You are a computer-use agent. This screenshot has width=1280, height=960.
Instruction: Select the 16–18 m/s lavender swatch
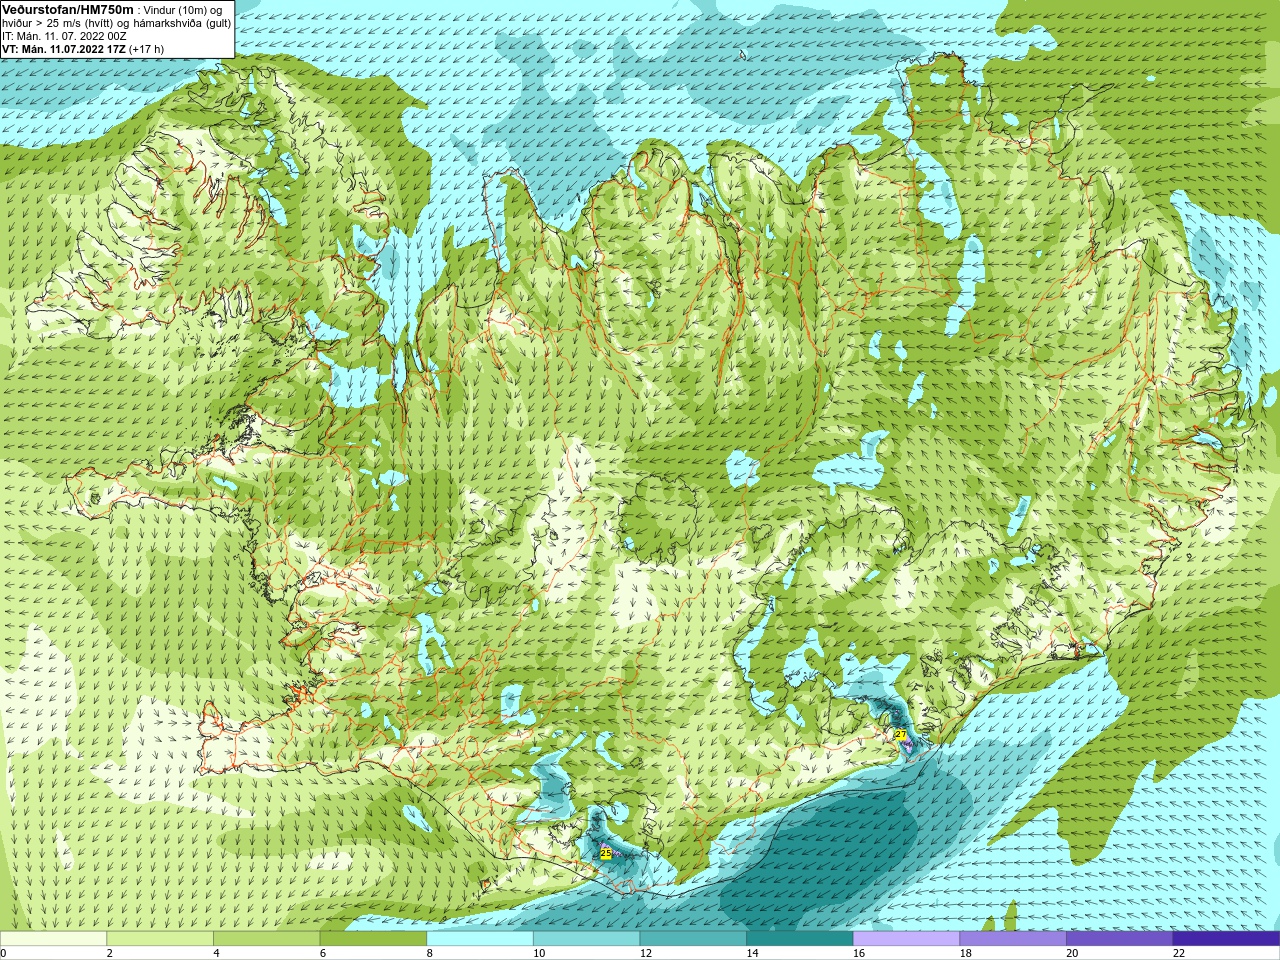(906, 939)
